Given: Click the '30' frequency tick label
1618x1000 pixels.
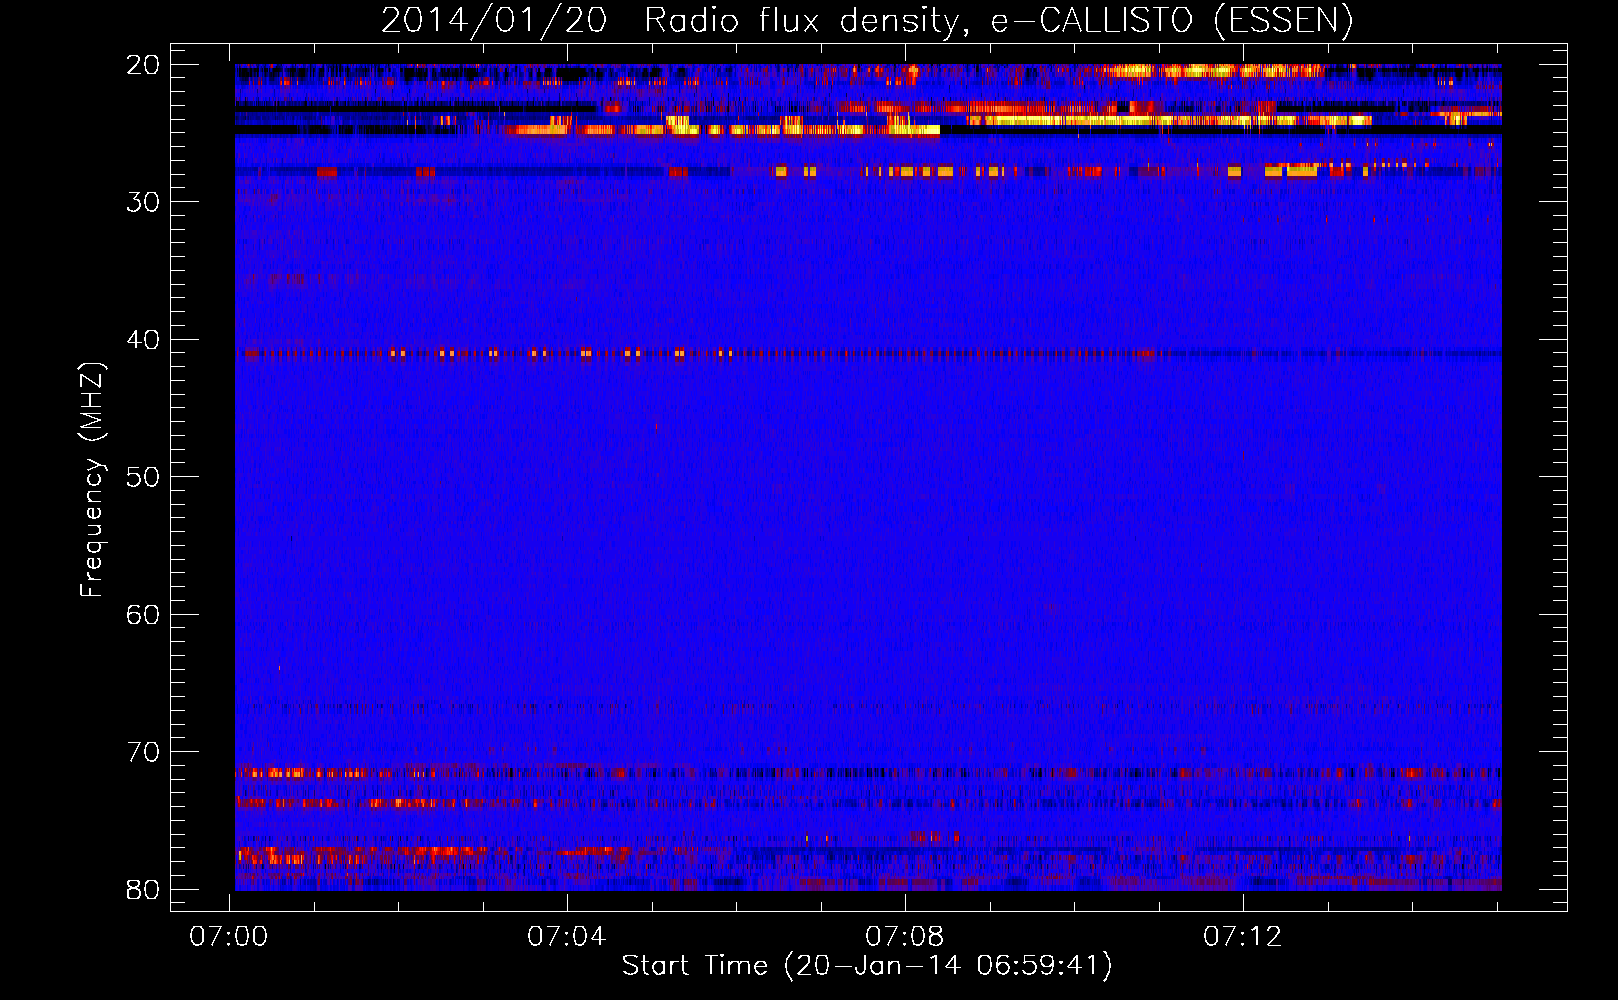Looking at the screenshot, I should 143,202.
